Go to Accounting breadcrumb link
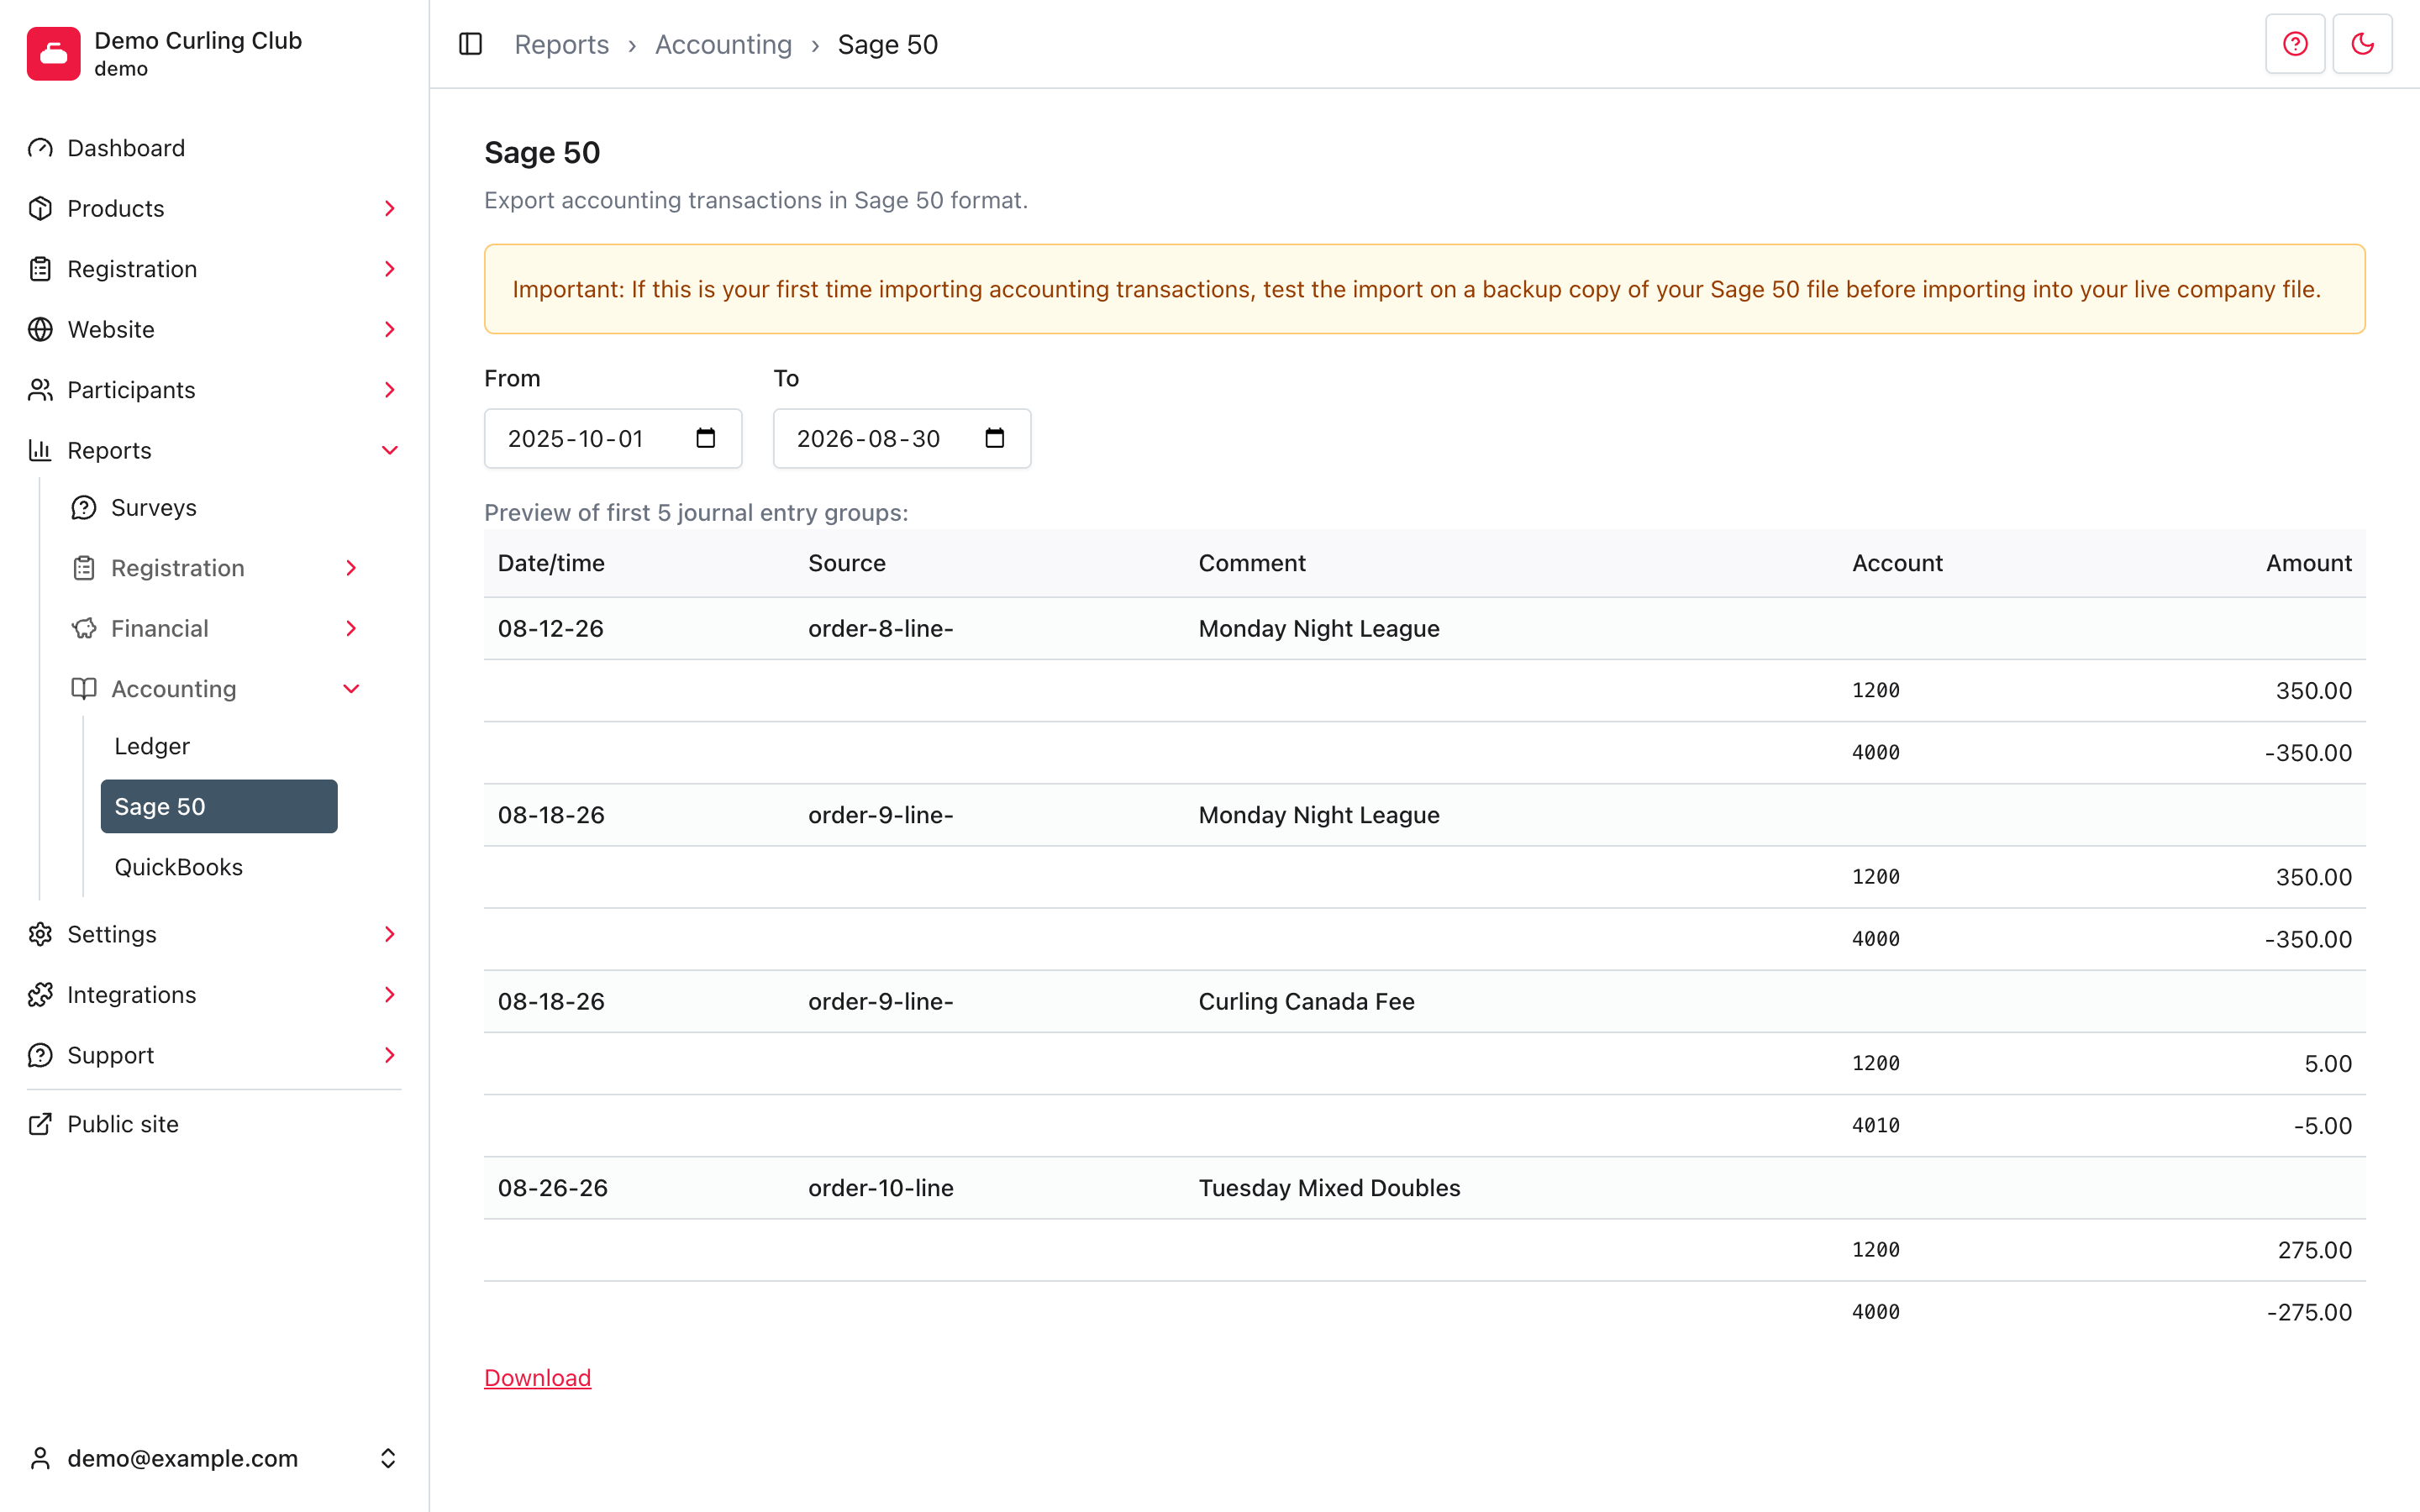The image size is (2420, 1512). point(723,44)
